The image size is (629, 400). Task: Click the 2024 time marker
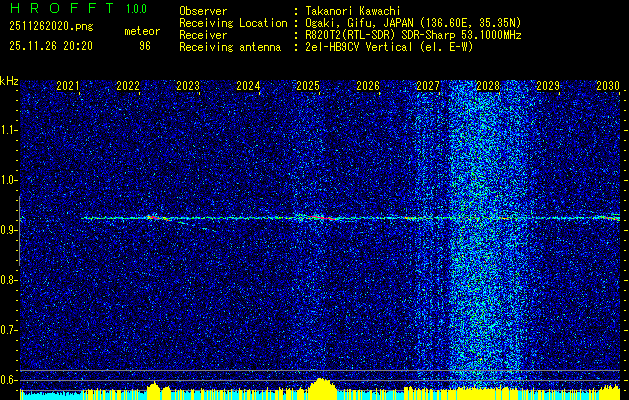248,86
